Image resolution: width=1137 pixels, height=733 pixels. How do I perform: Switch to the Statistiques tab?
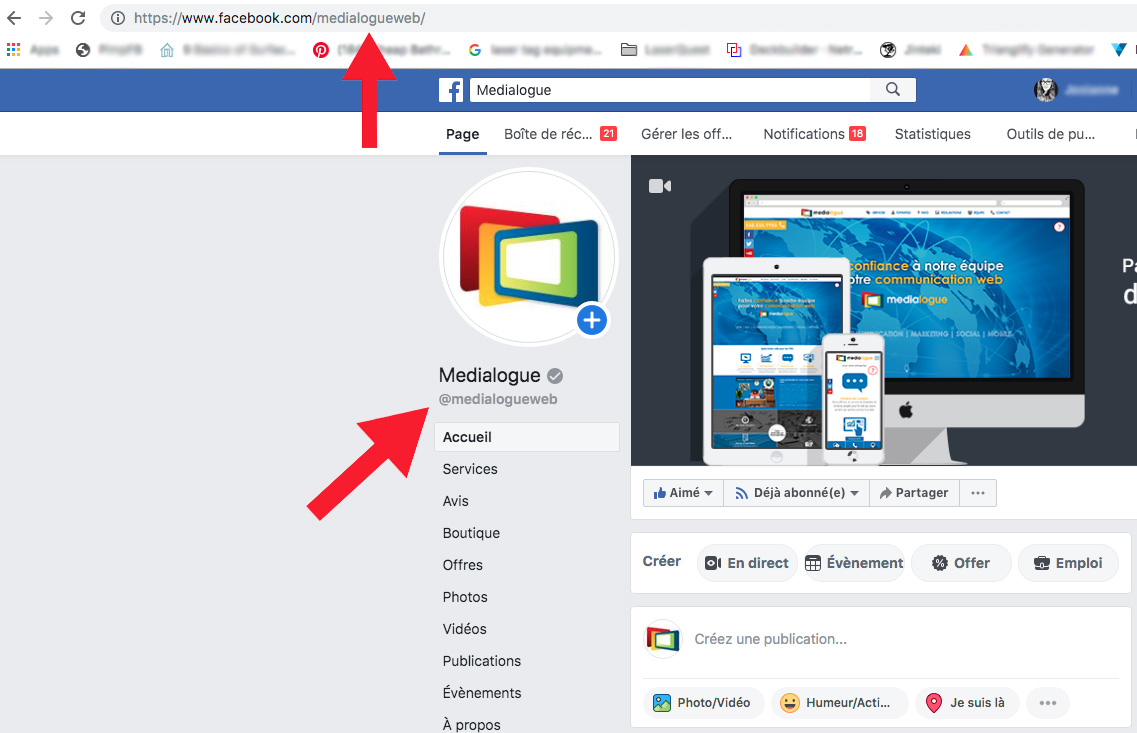(x=931, y=133)
